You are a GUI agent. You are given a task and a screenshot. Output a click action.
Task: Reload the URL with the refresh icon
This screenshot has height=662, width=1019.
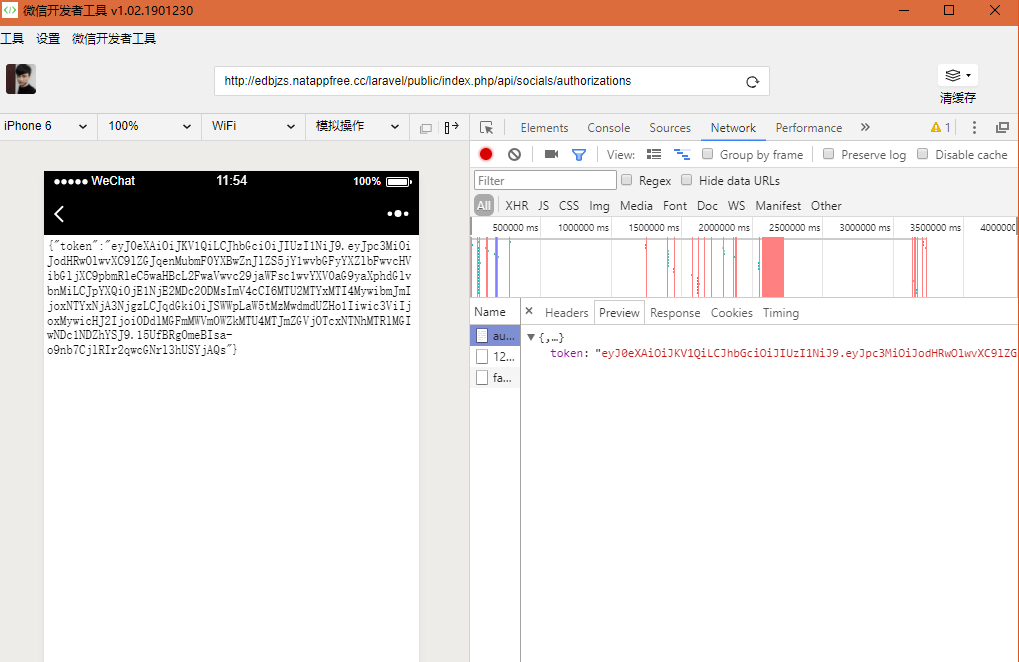[752, 82]
